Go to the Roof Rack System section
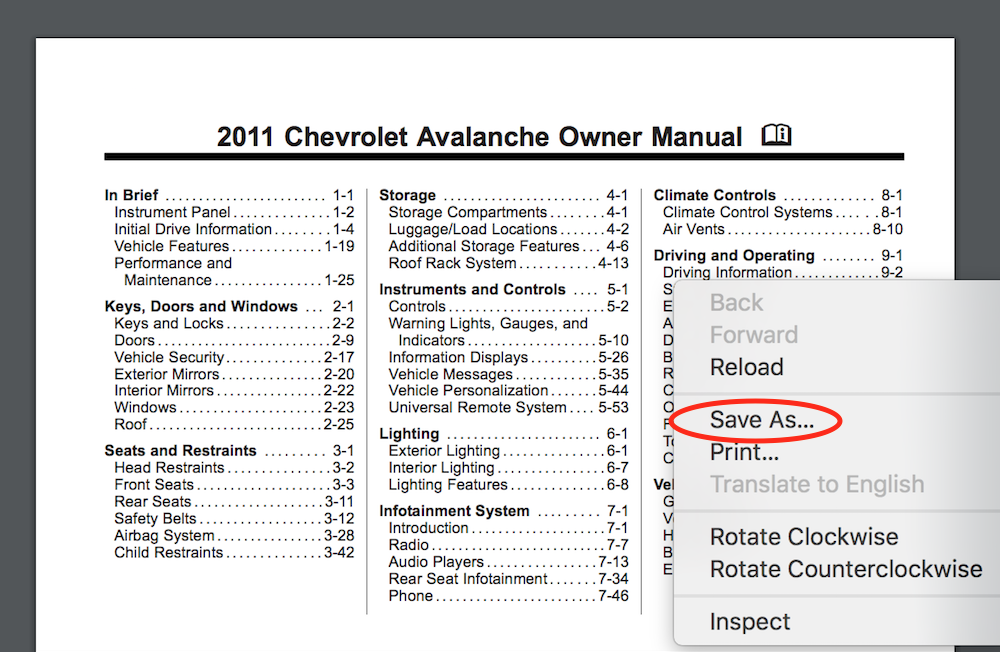Image resolution: width=1000 pixels, height=652 pixels. (452, 264)
